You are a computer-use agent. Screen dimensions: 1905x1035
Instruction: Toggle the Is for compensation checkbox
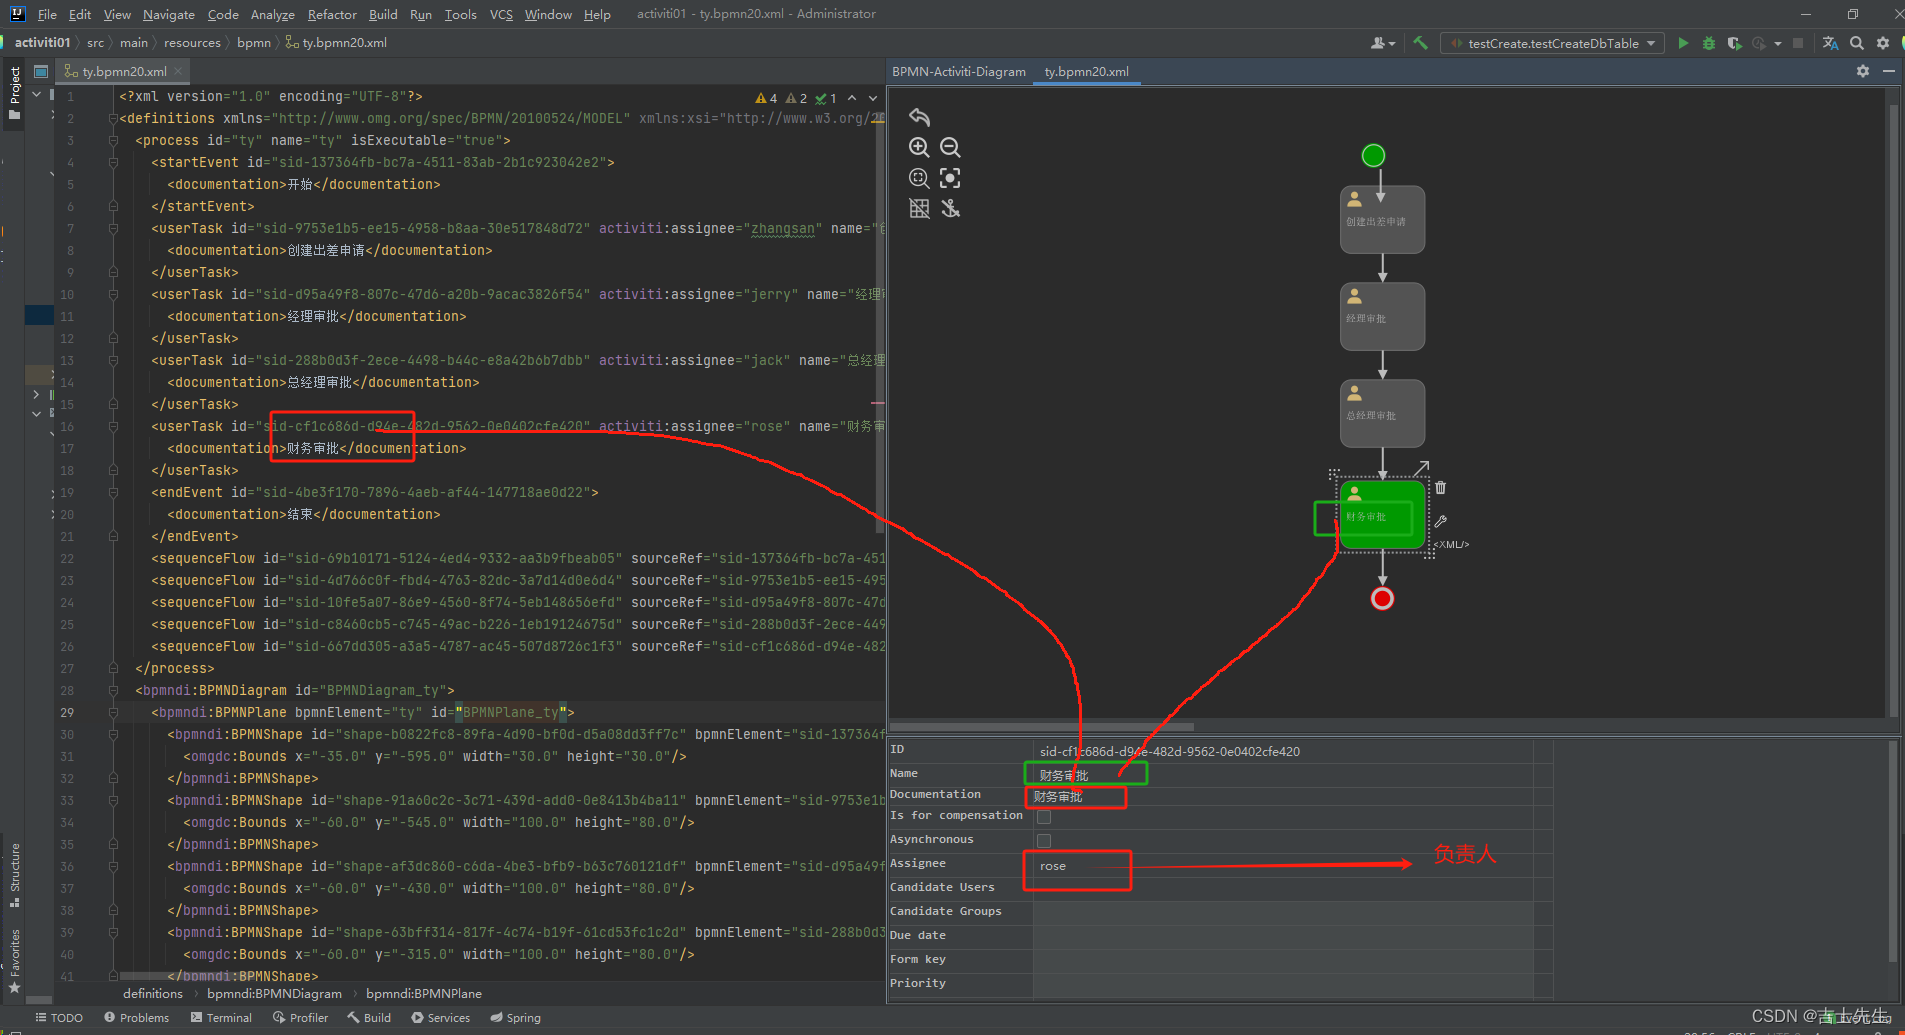click(x=1044, y=817)
